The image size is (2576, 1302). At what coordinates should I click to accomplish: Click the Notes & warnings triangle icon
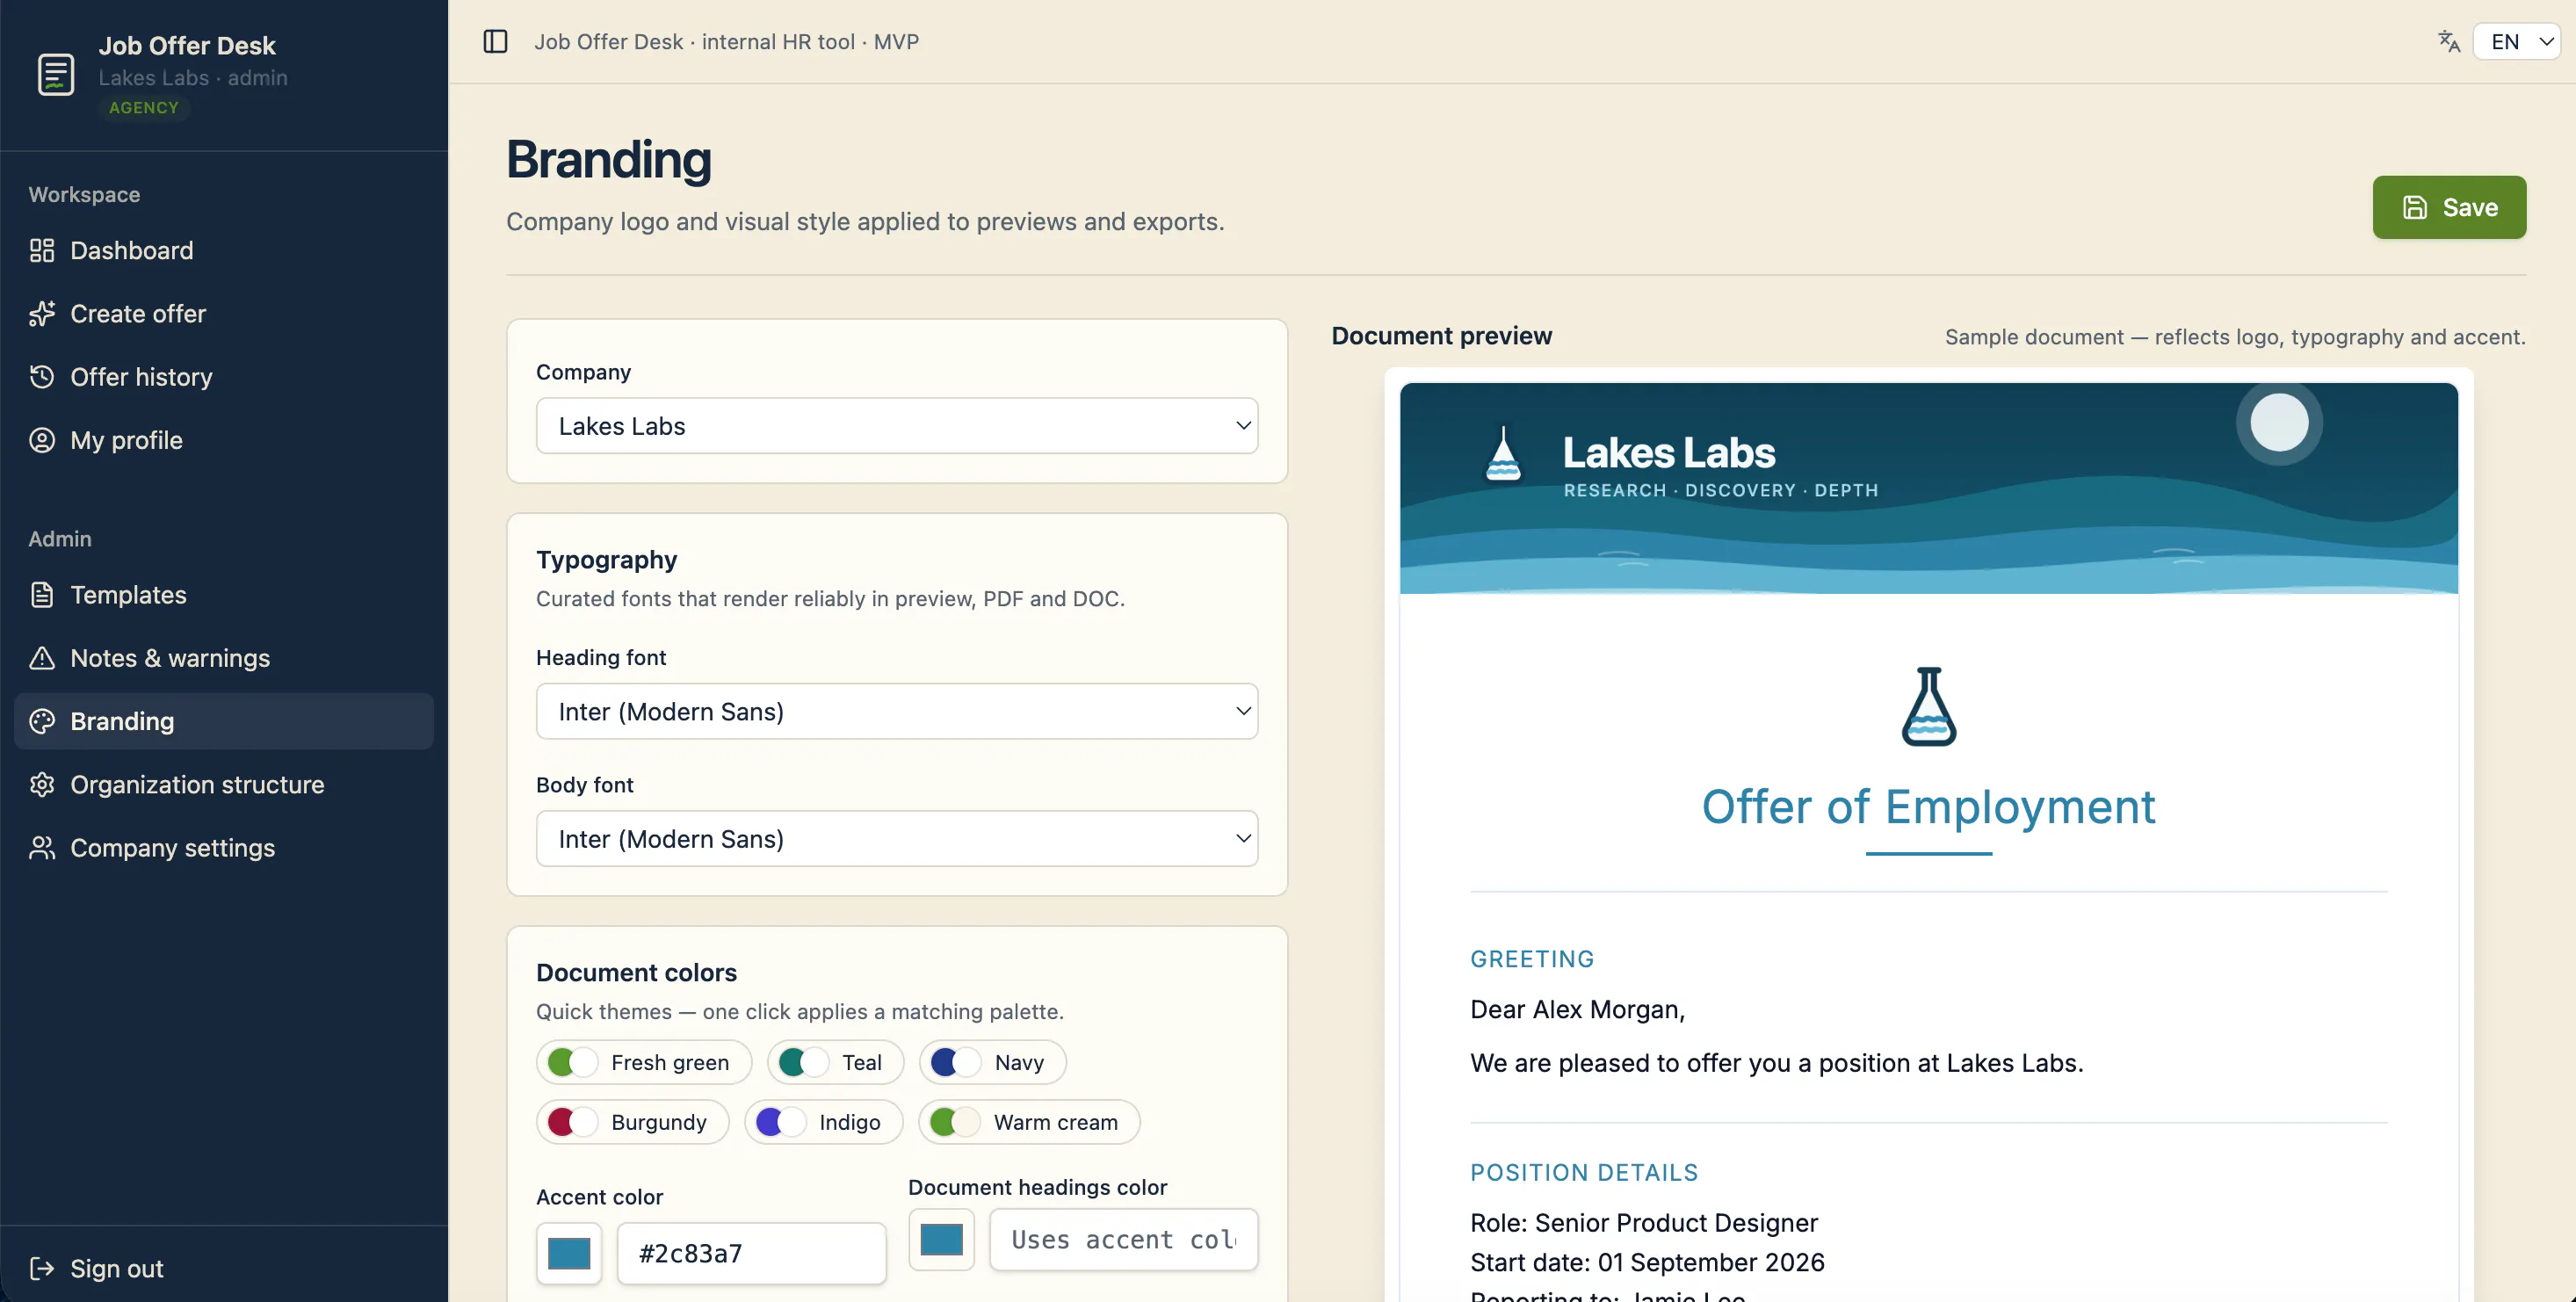42,658
